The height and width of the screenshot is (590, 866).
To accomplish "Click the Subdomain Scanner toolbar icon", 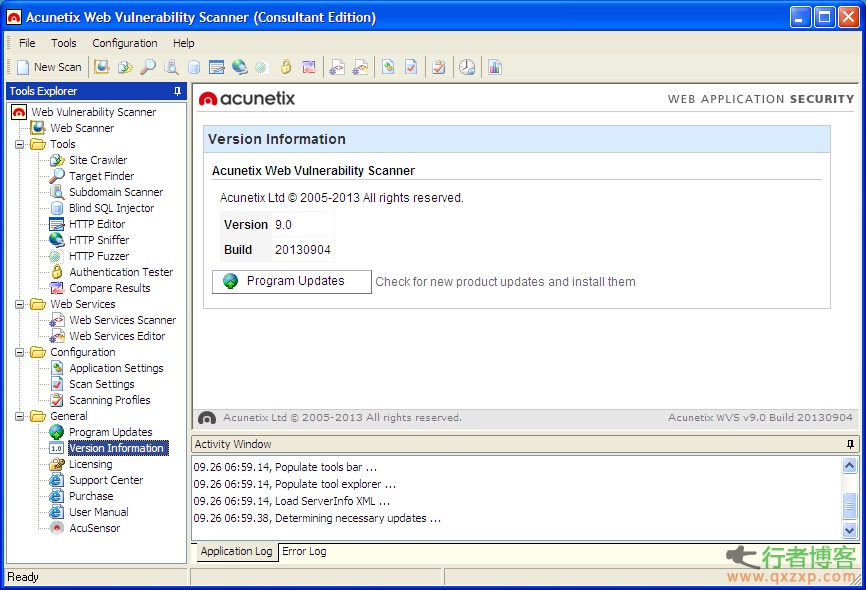I will [x=171, y=67].
